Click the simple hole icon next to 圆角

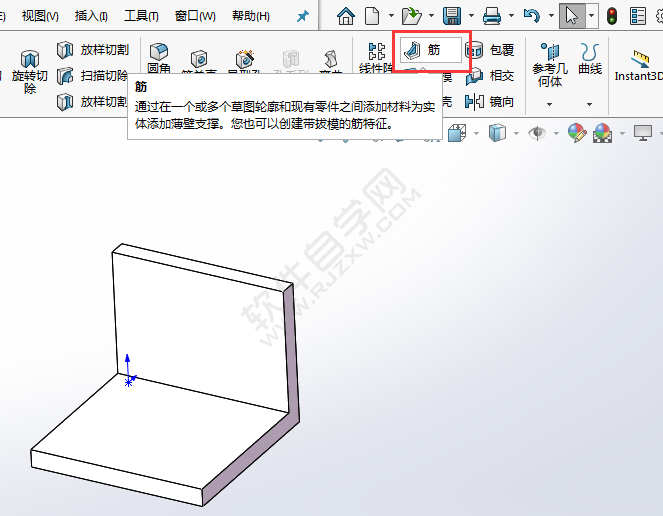199,59
